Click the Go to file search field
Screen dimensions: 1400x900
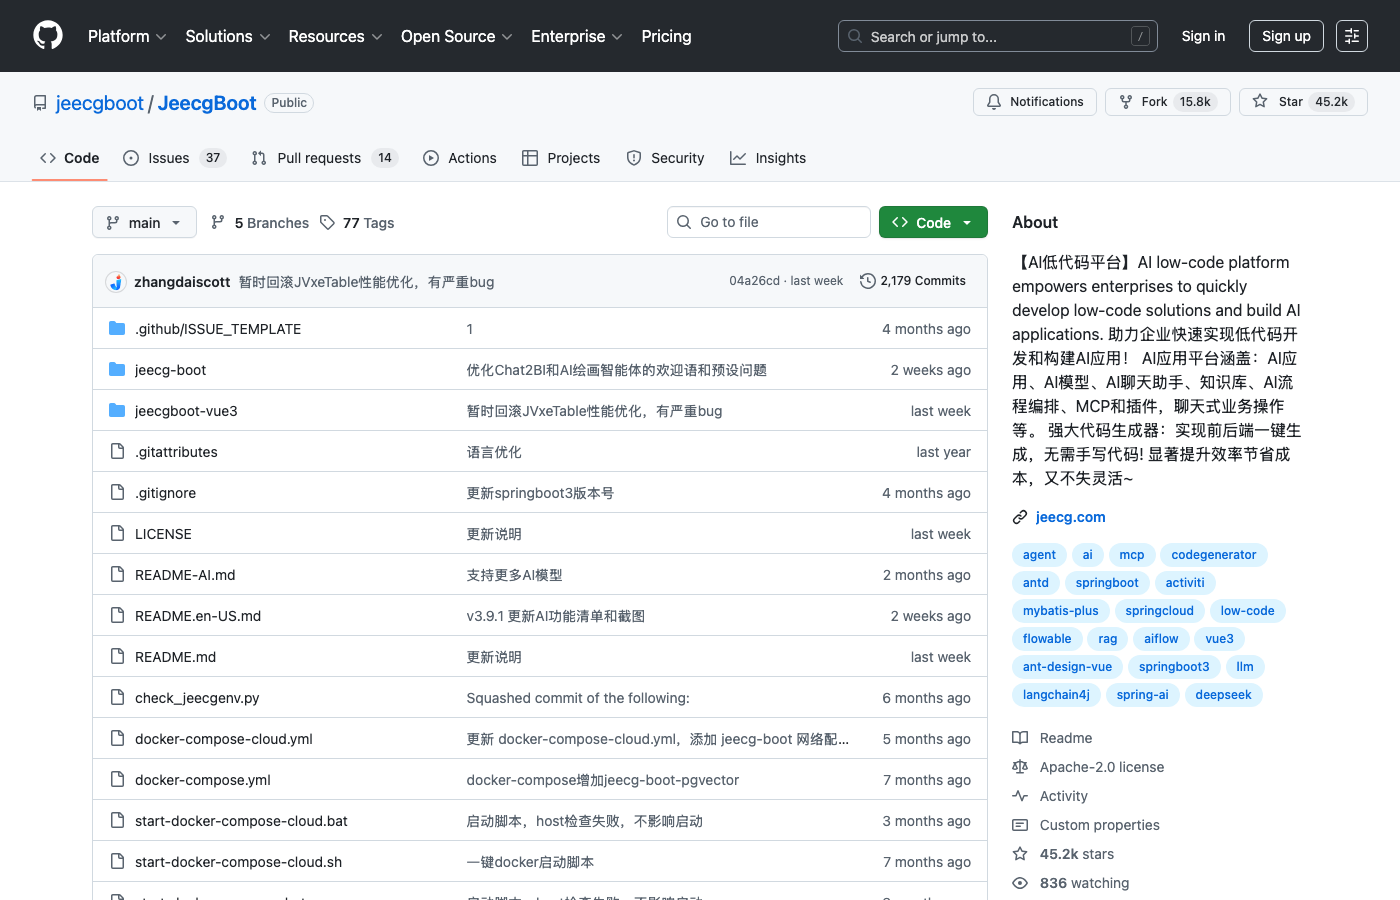tap(768, 221)
